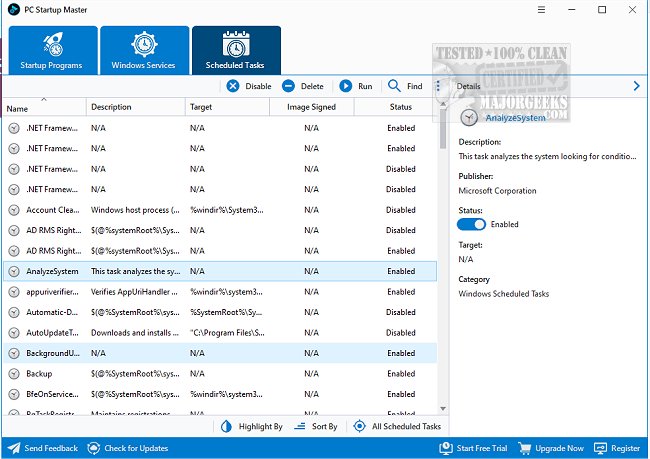Image resolution: width=650 pixels, height=459 pixels.
Task: Click 'Microsoft Corporation' publisher text
Action: [x=497, y=191]
